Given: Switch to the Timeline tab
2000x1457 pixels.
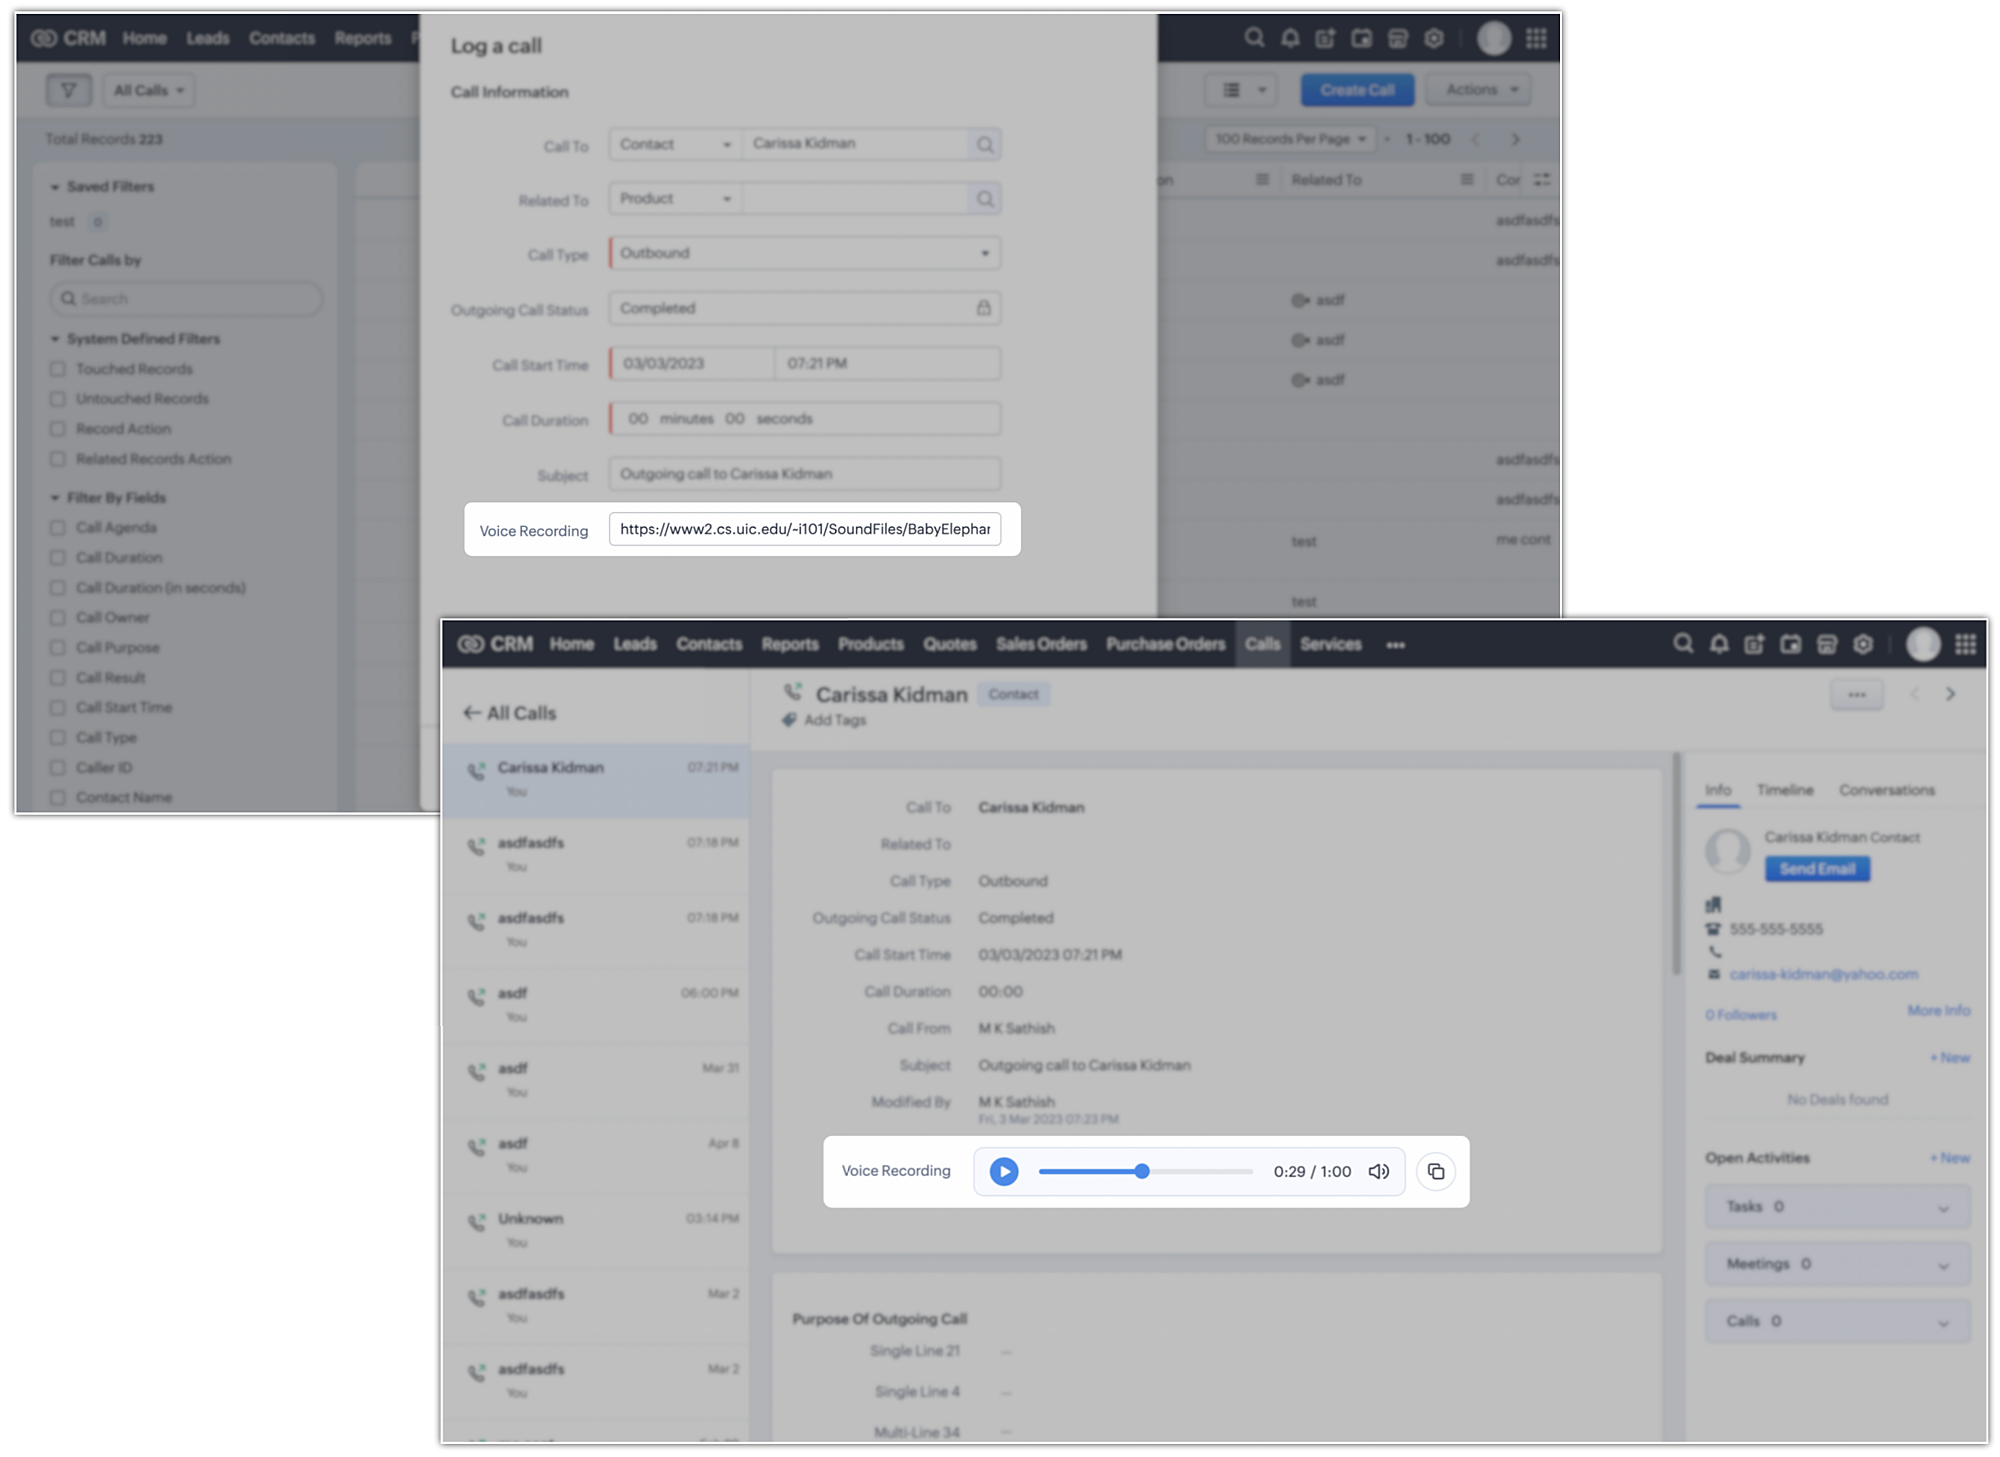Looking at the screenshot, I should tap(1785, 790).
